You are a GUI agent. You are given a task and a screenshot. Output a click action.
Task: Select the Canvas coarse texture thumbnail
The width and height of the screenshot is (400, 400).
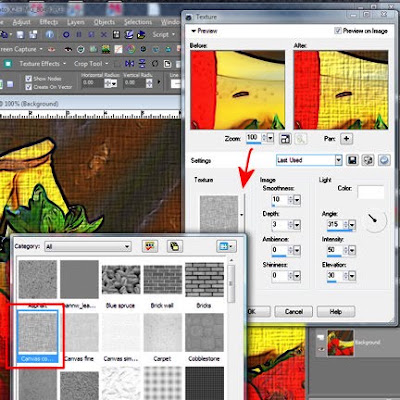tap(38, 332)
